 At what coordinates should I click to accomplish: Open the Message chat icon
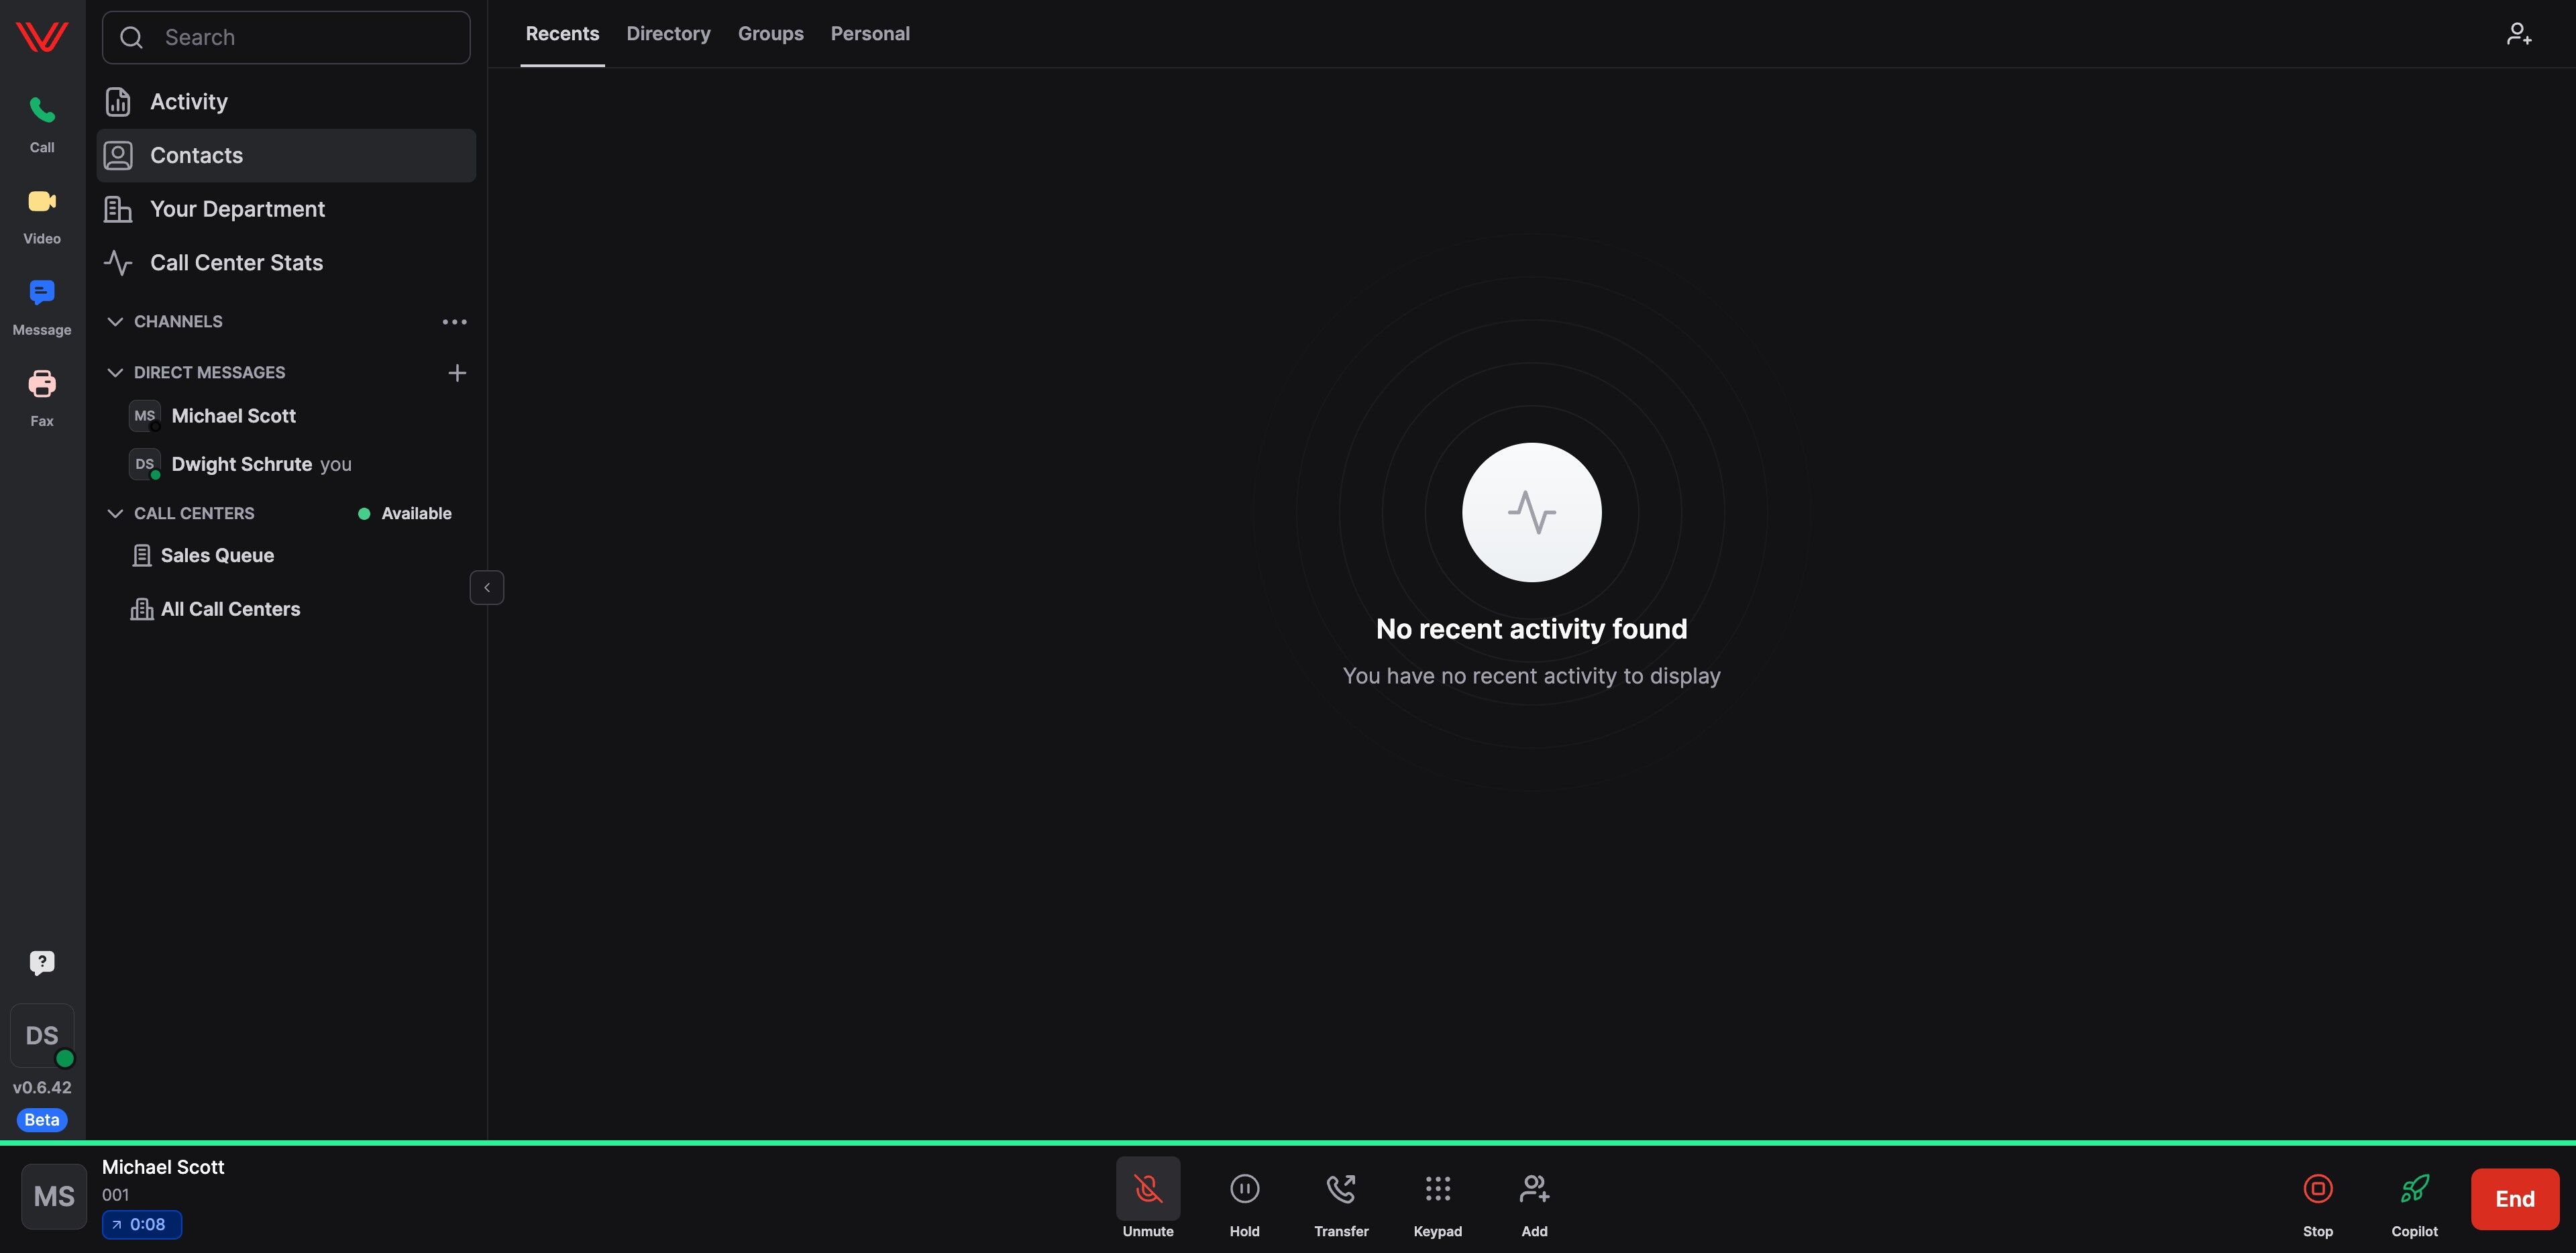coord(42,293)
